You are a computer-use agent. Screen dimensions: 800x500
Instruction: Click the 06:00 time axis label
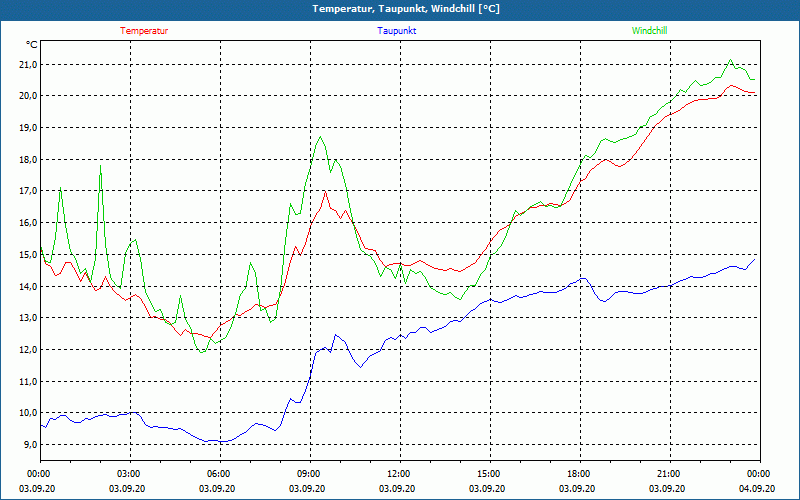tap(220, 474)
